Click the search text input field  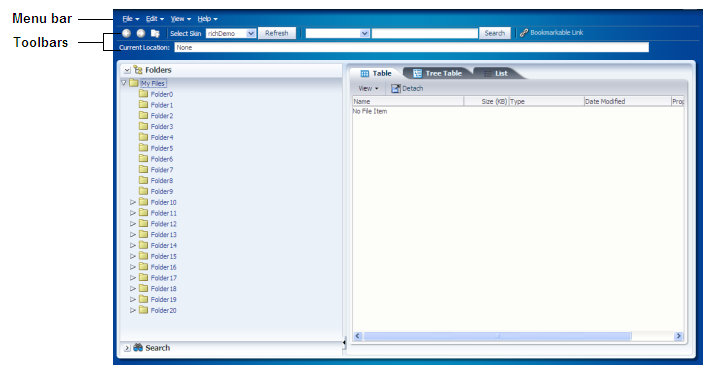(425, 34)
